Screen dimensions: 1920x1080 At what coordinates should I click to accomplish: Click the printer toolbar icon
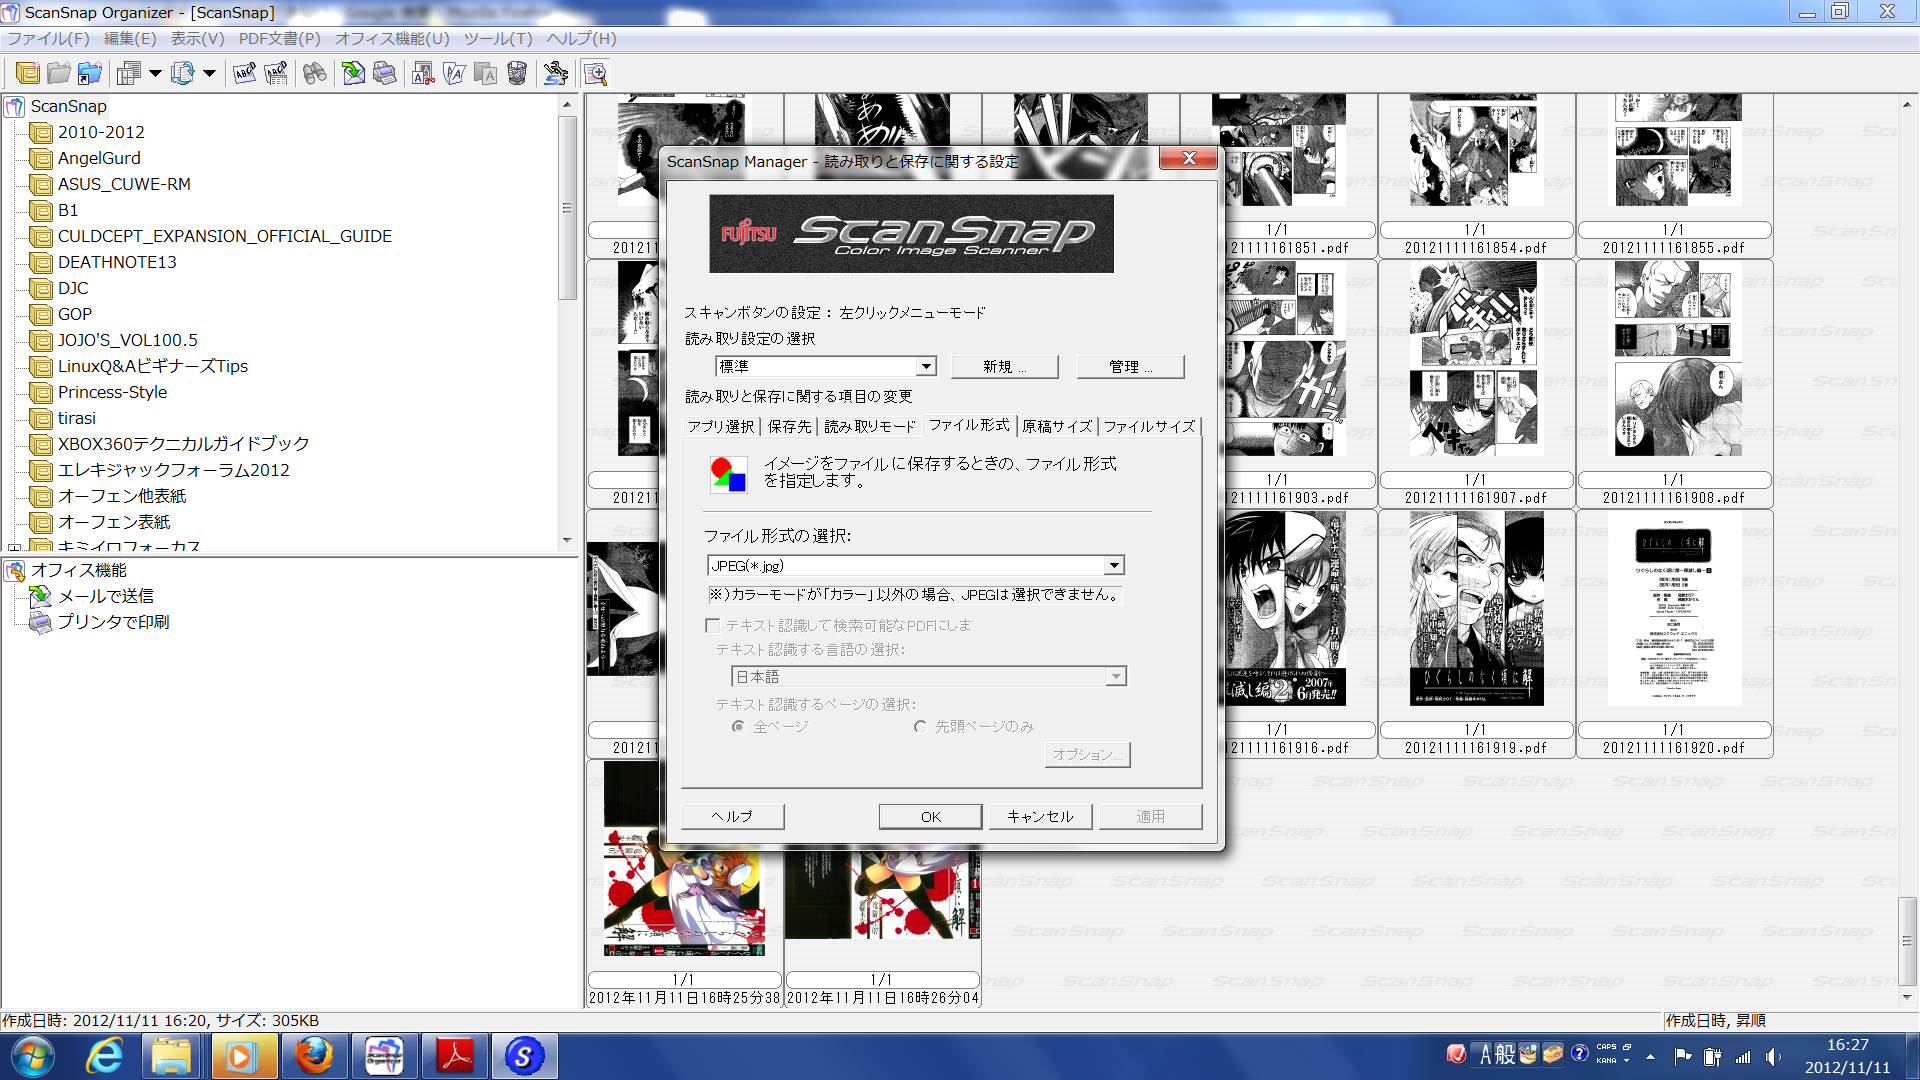click(x=385, y=73)
